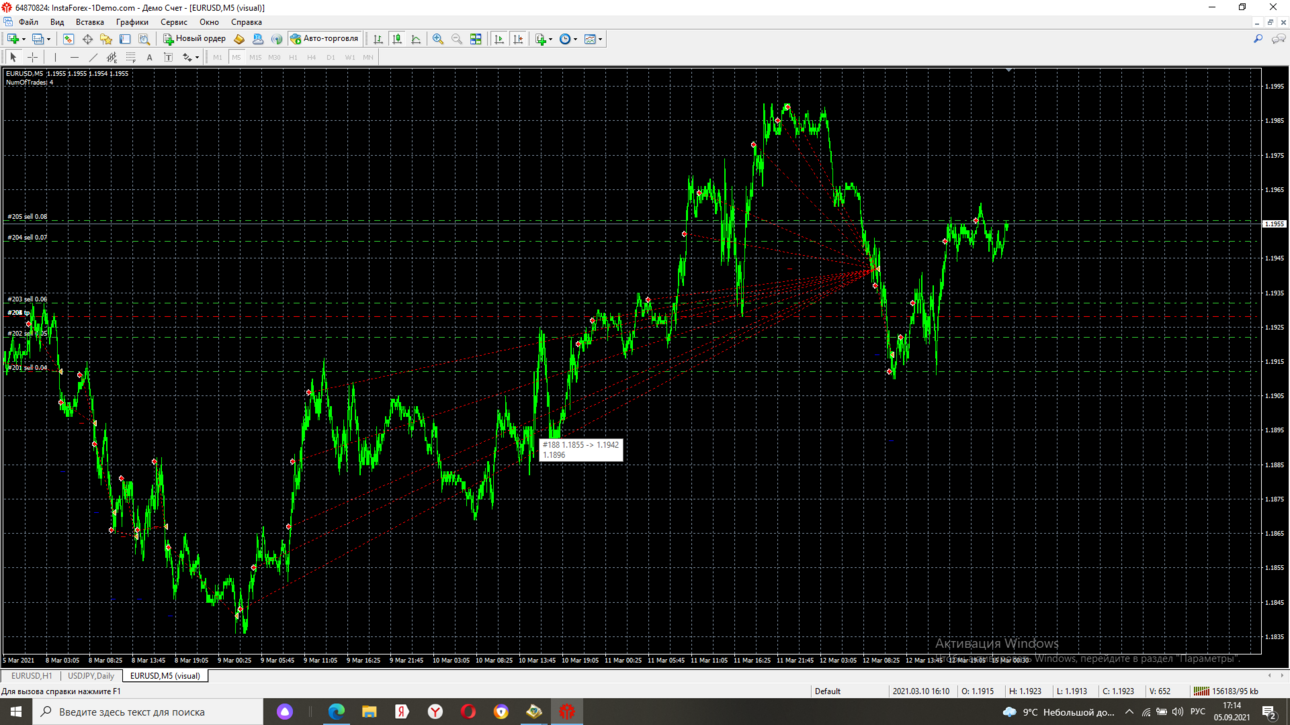The height and width of the screenshot is (725, 1290).
Task: Click the Windows taskbar search field
Action: [147, 712]
